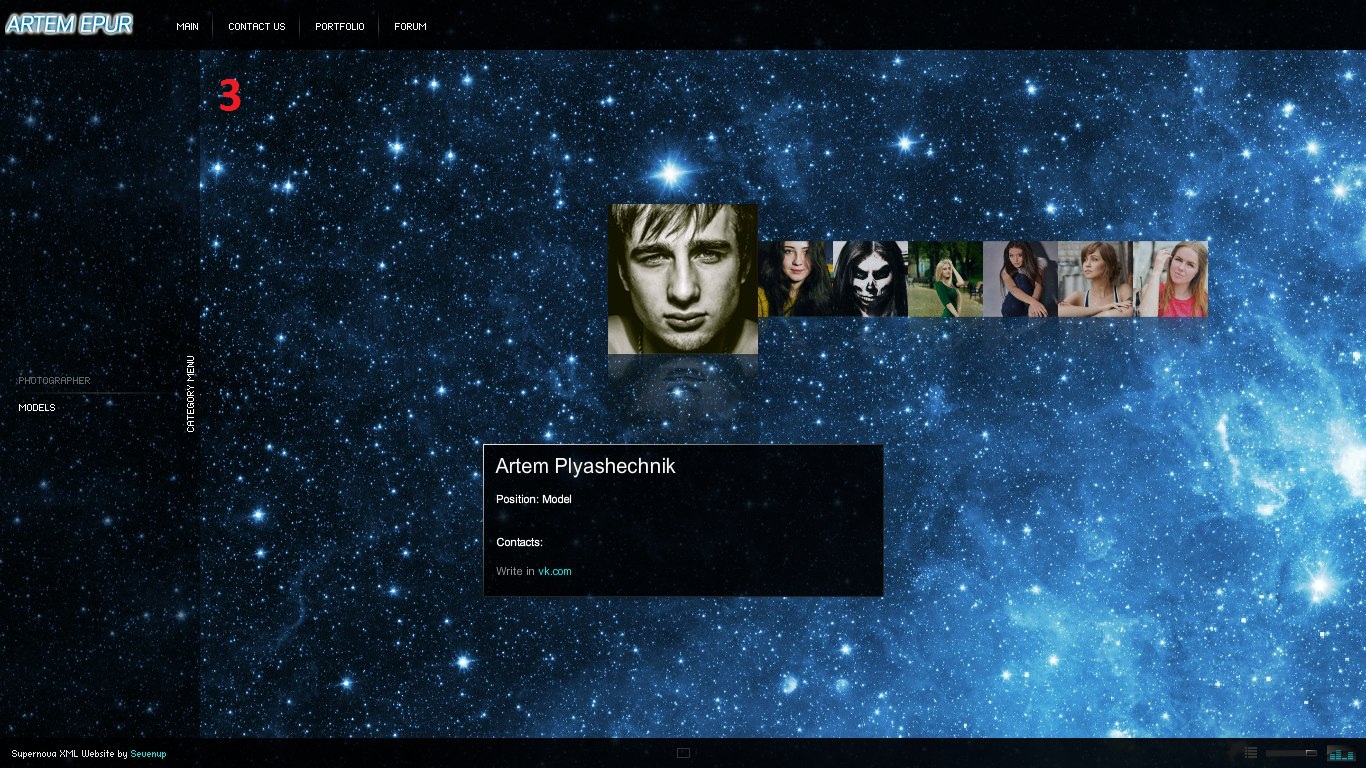The image size is (1366, 768).
Task: Click the fullscreen rectangle icon in footer
Action: pyautogui.click(x=683, y=753)
